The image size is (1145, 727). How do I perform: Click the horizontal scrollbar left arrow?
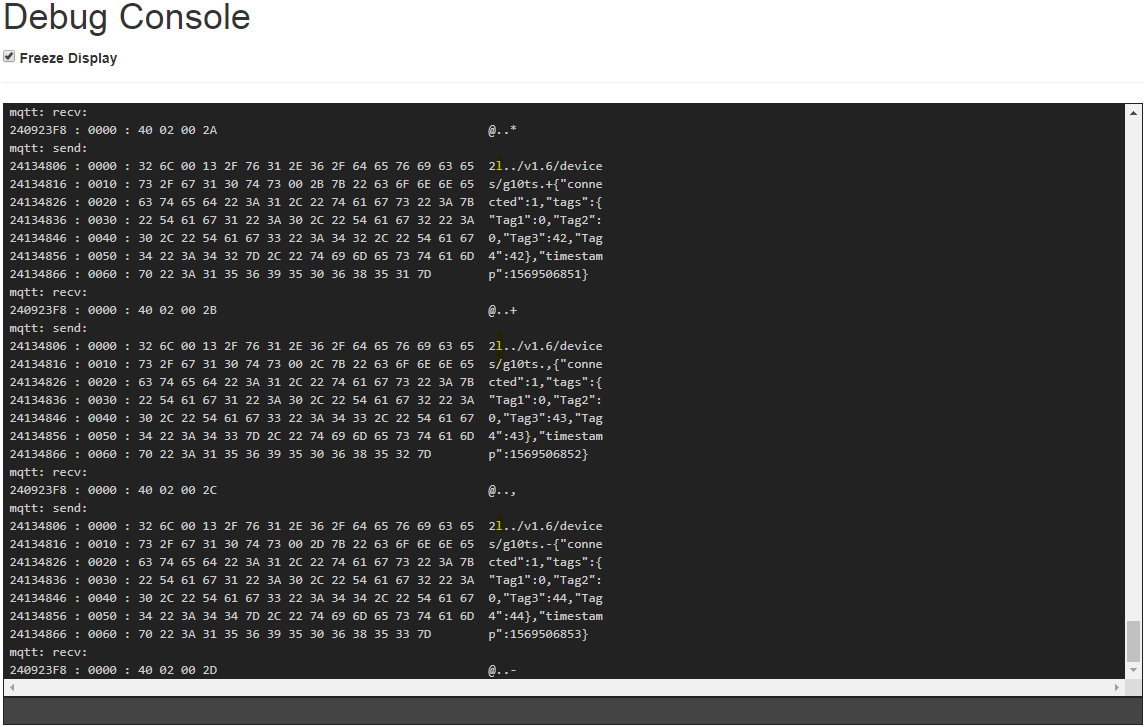(x=12, y=688)
